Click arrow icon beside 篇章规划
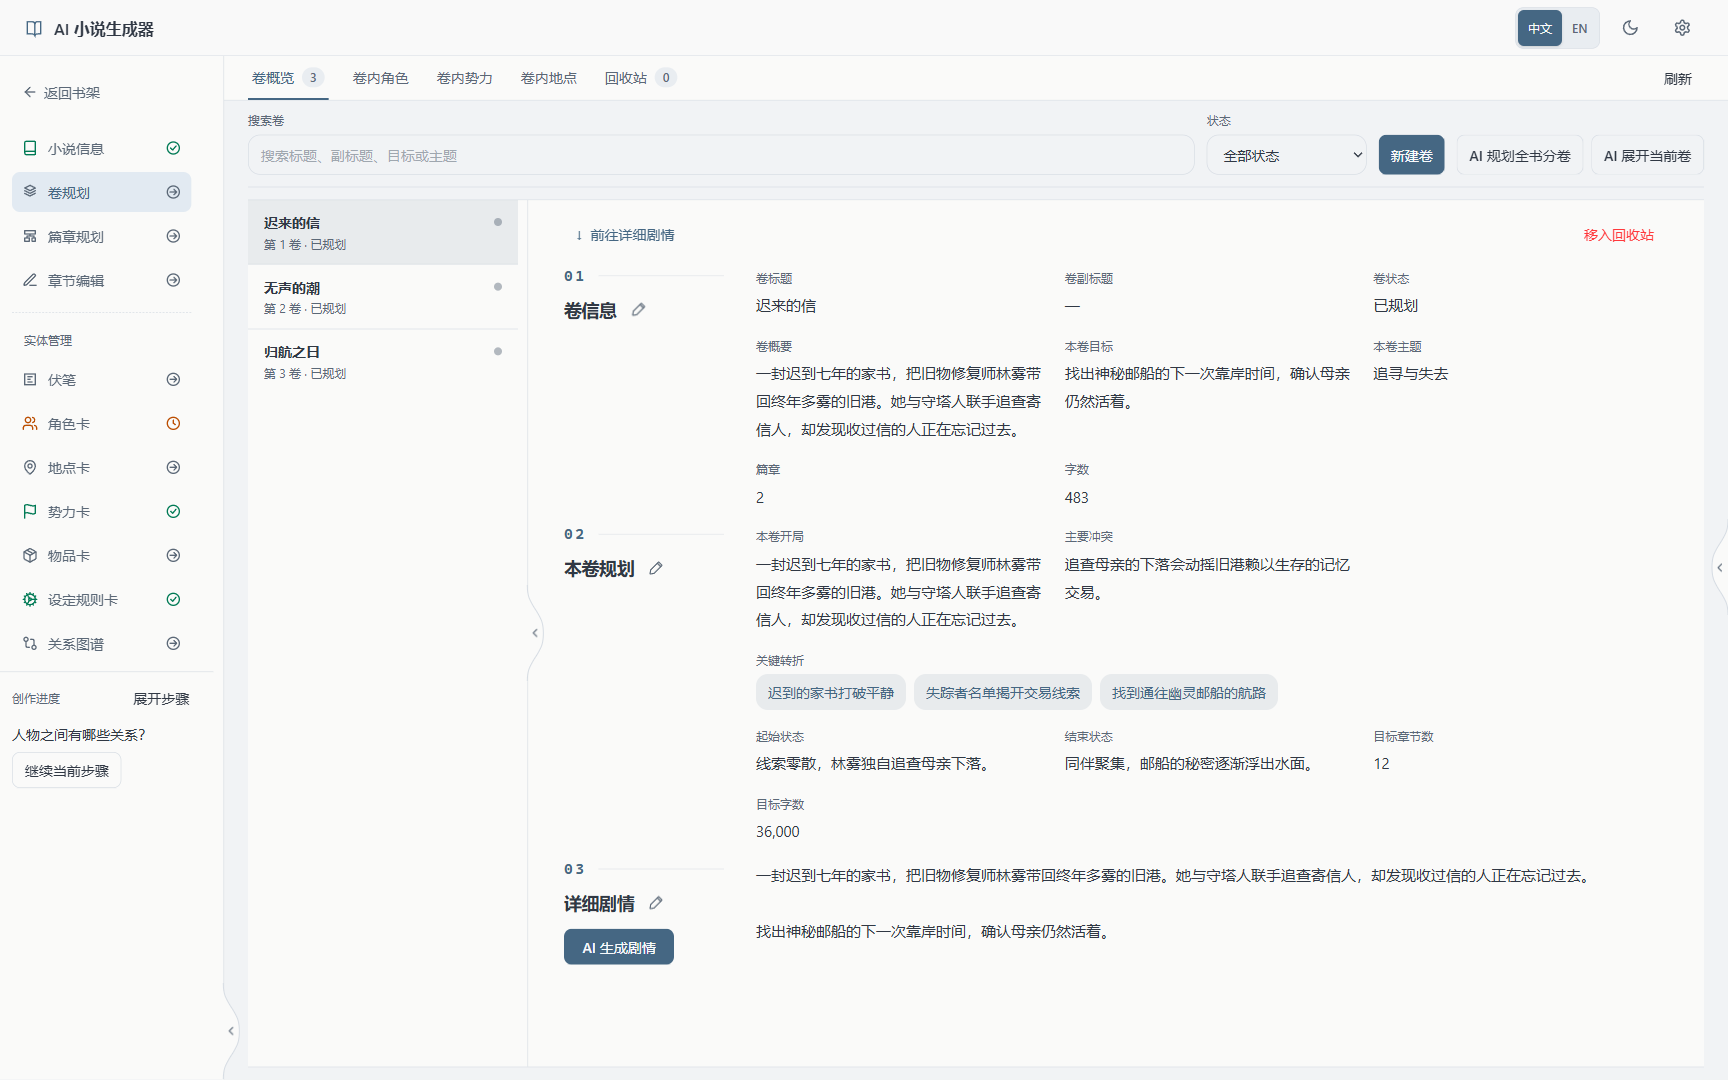The height and width of the screenshot is (1080, 1728). pos(173,237)
